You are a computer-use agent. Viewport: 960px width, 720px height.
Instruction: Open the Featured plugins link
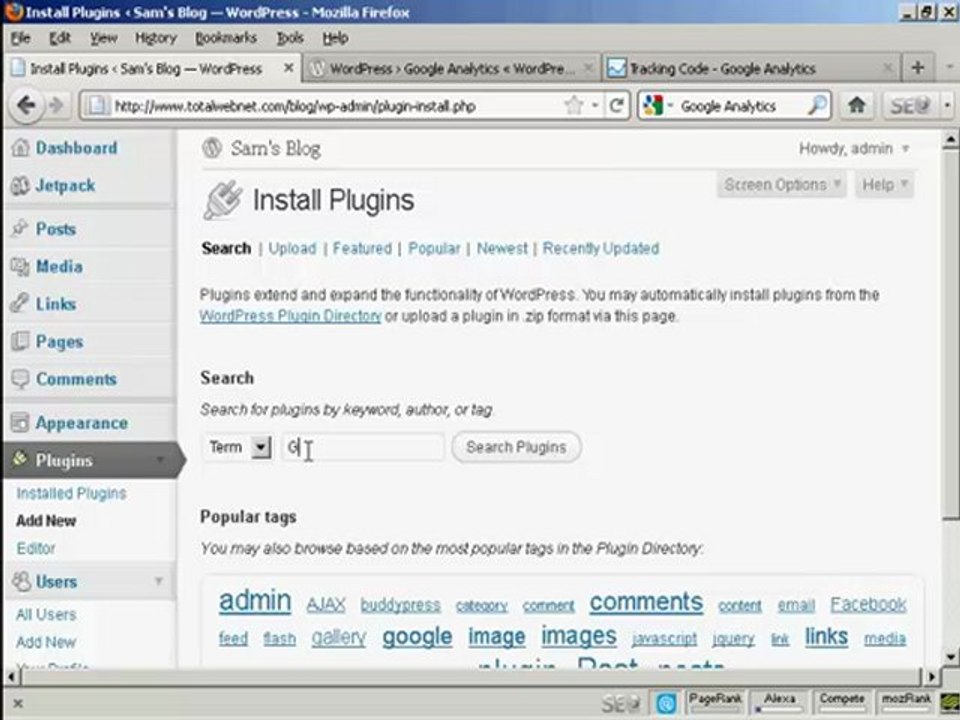362,249
